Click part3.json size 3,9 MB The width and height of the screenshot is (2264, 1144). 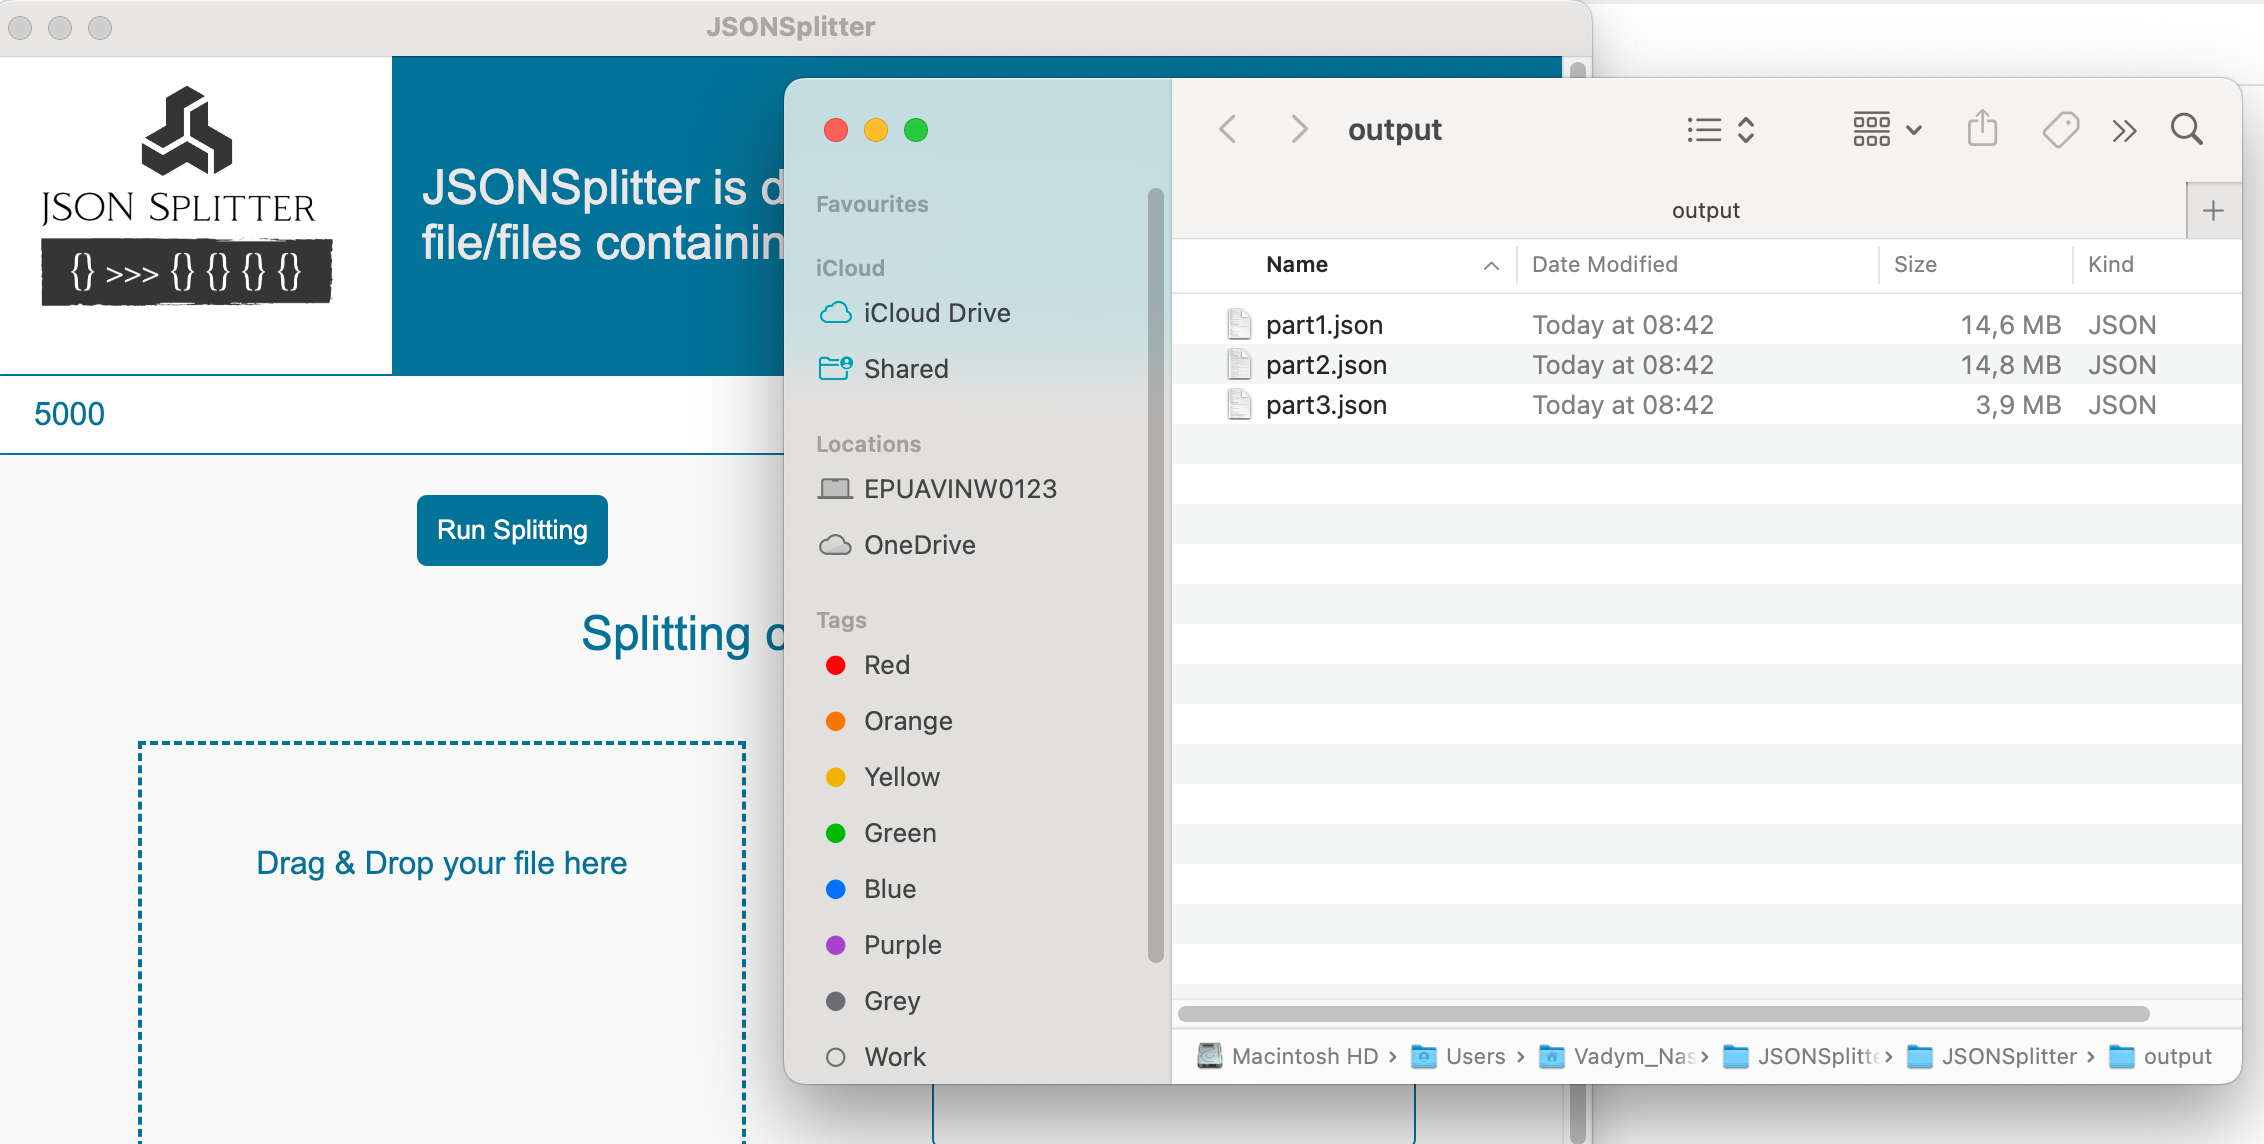(x=2017, y=405)
